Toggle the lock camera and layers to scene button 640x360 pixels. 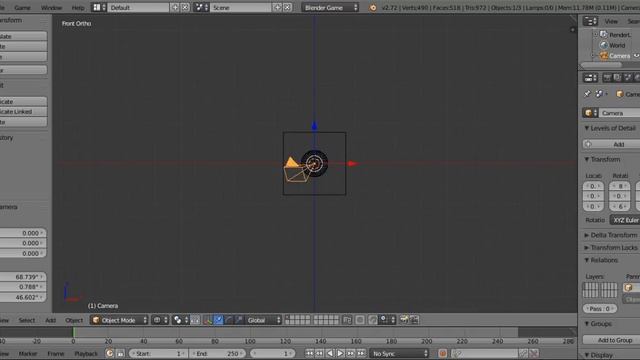[x=347, y=320]
